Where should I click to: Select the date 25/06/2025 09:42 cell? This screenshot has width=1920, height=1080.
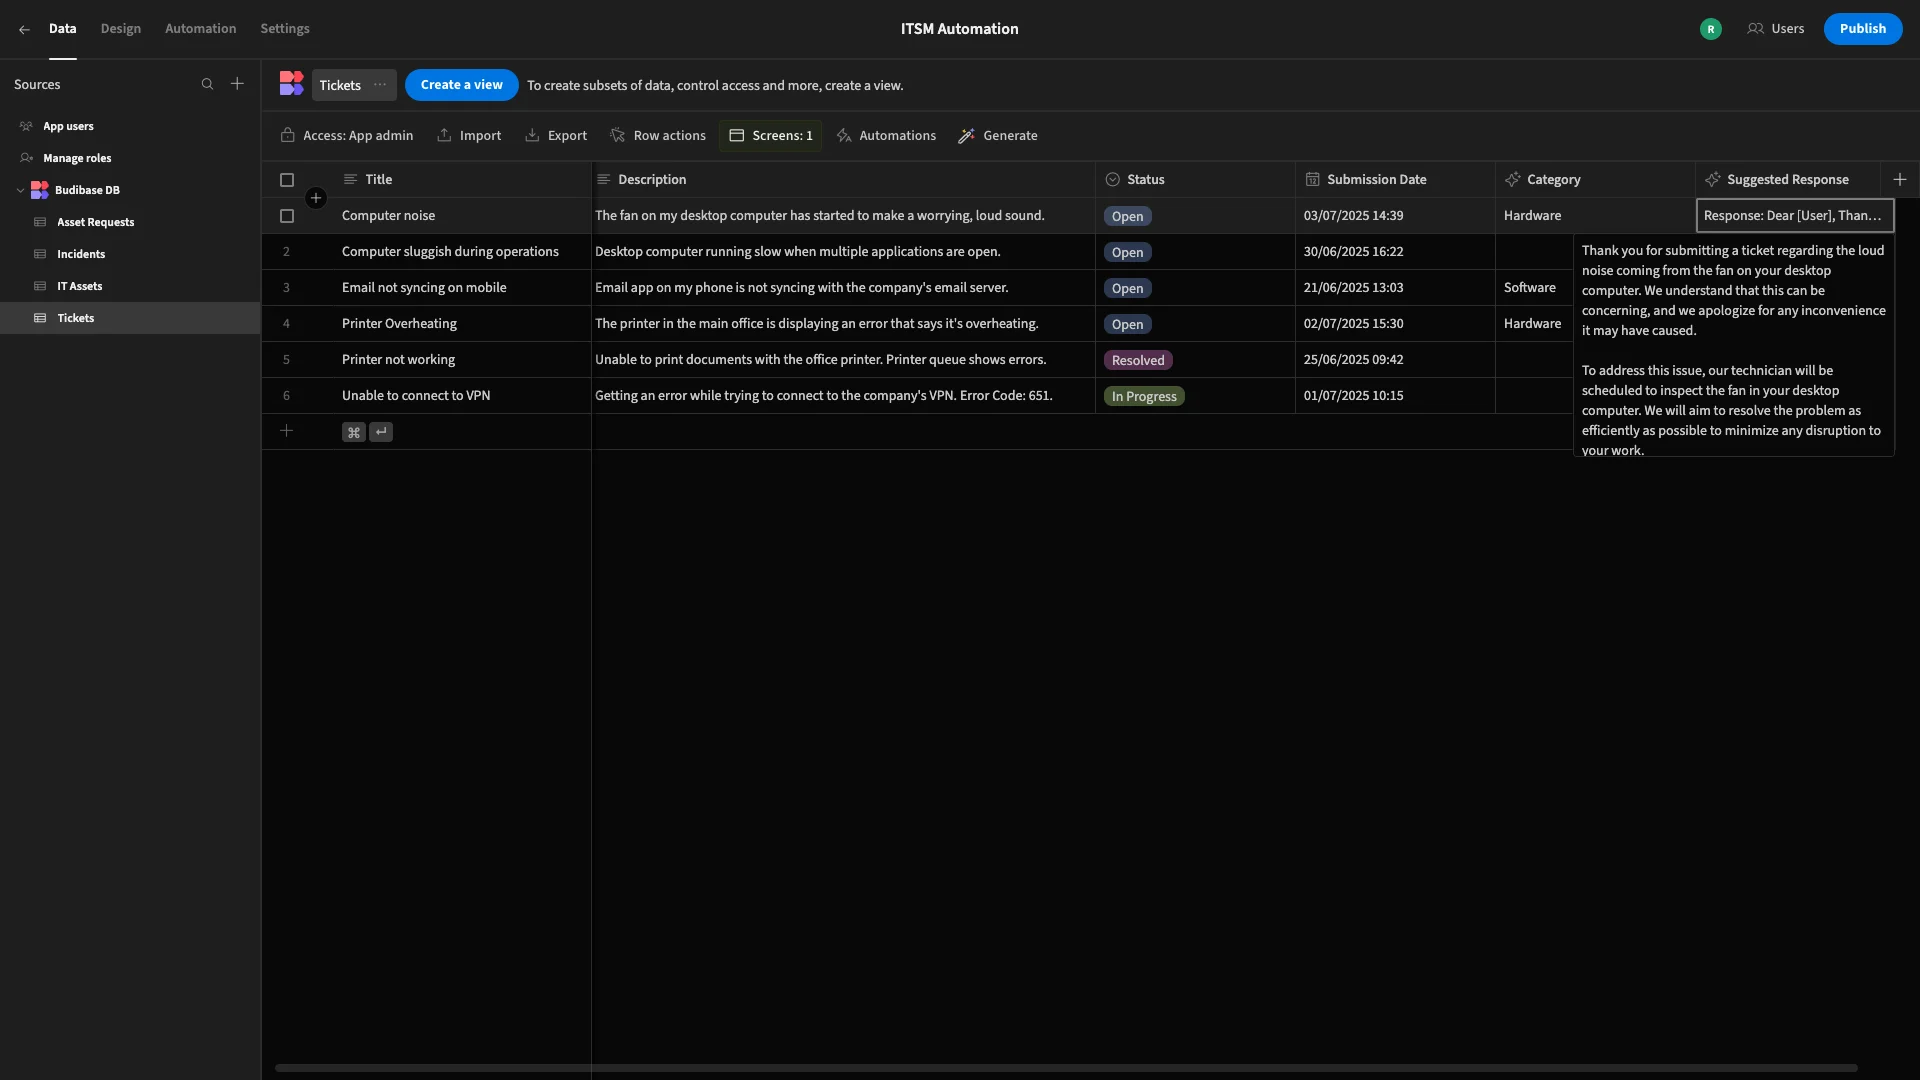pos(1395,360)
